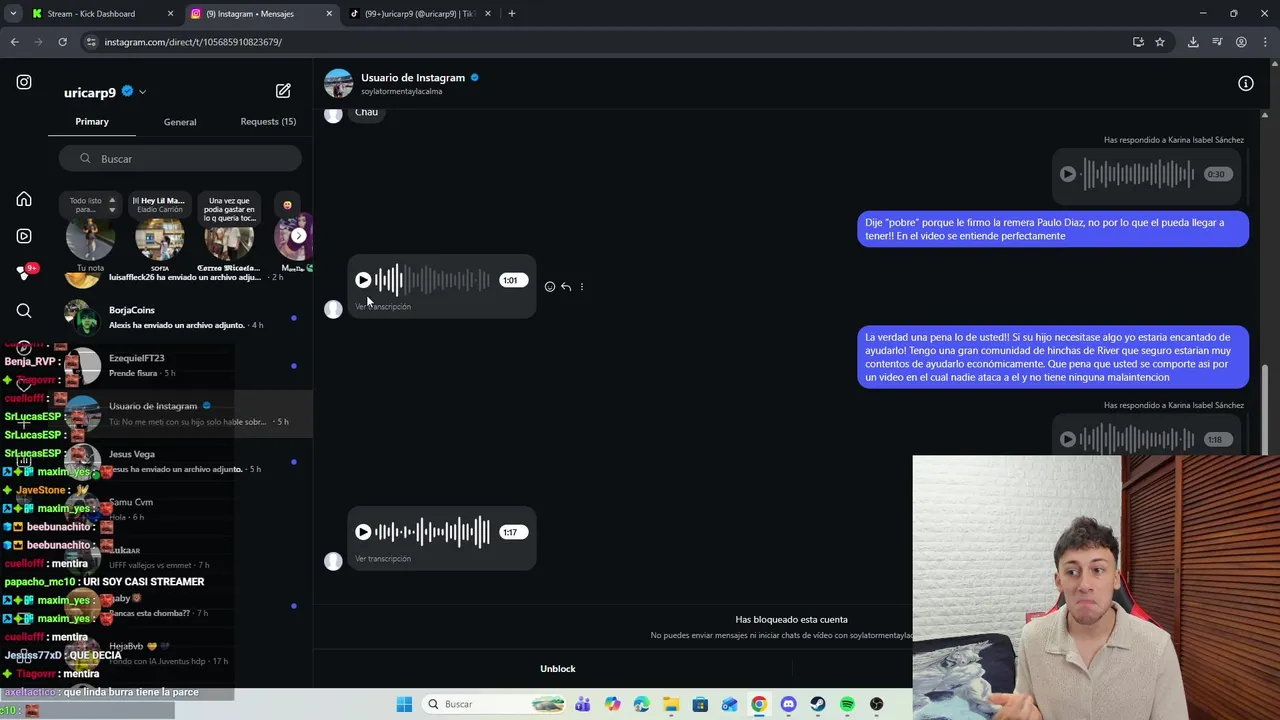Play the 1:17 voice message
The image size is (1280, 720).
coord(363,532)
